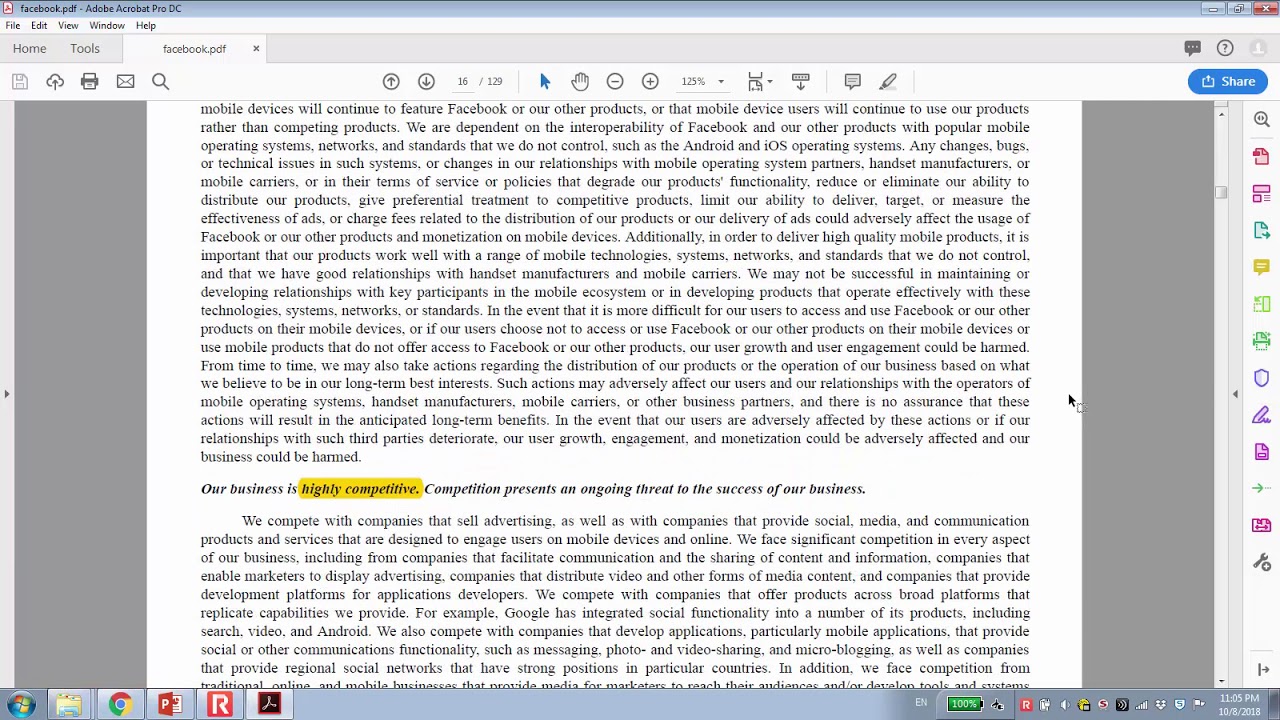
Task: Open the Help menu
Action: [x=146, y=25]
